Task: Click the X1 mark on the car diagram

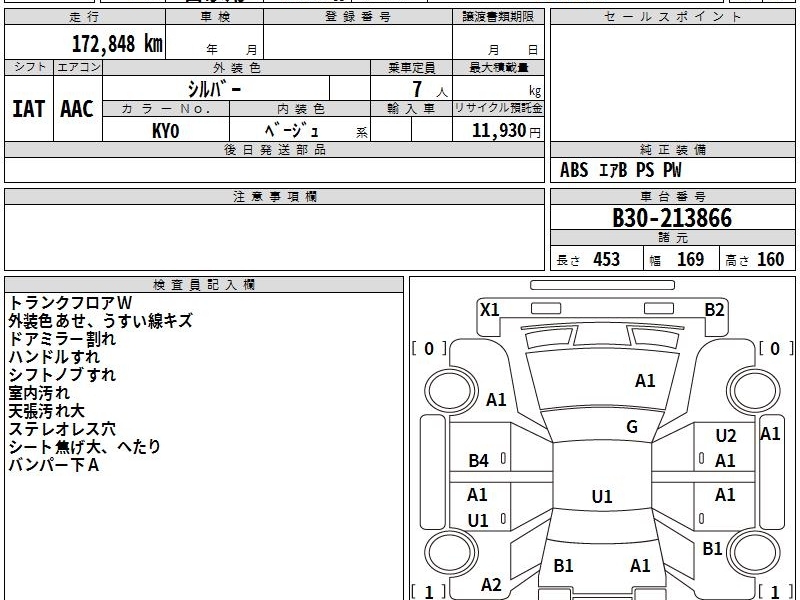Action: [x=490, y=310]
